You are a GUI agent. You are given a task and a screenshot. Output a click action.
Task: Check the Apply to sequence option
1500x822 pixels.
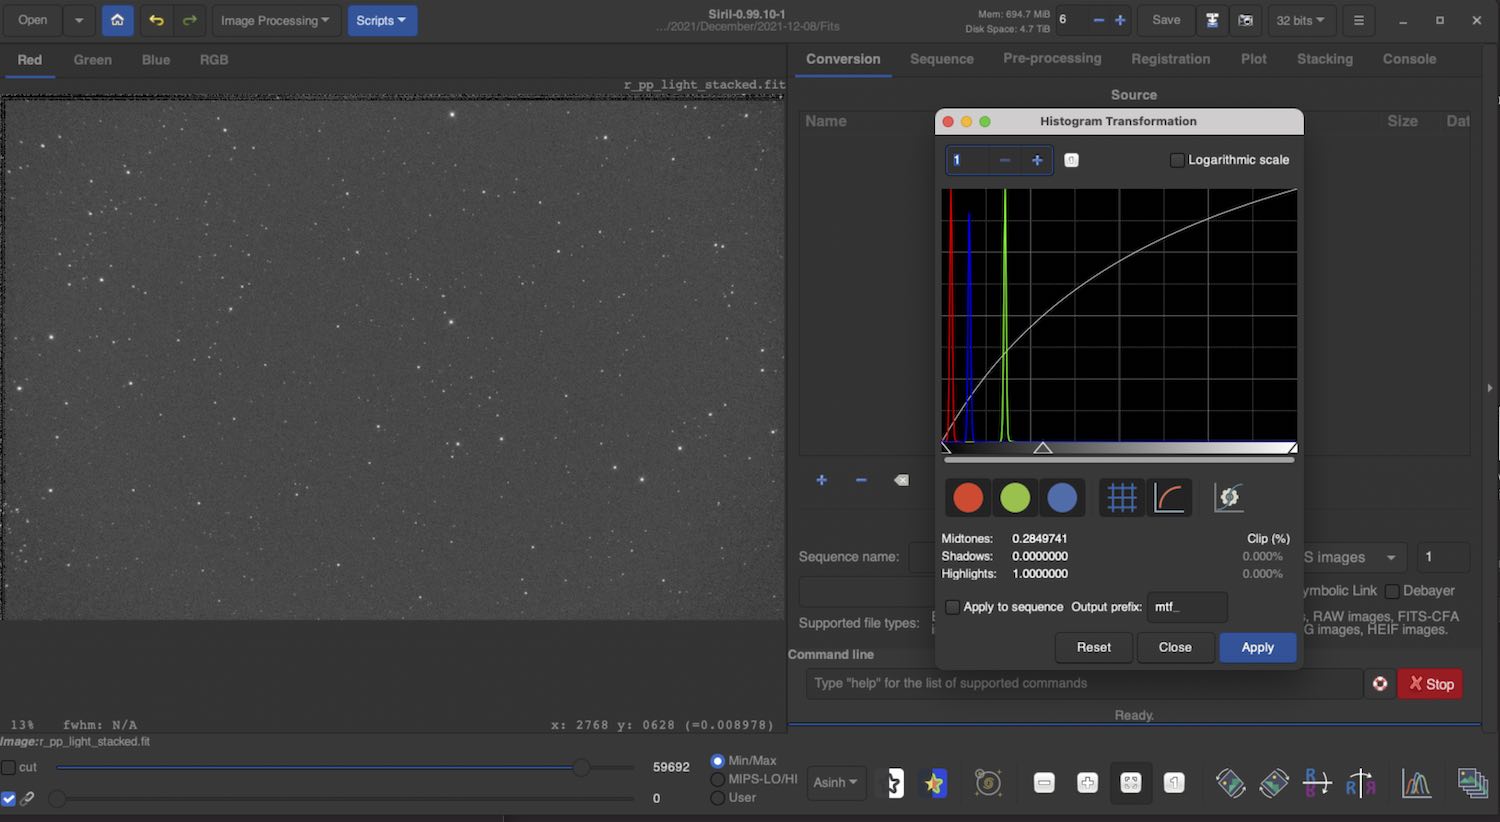[x=952, y=607]
